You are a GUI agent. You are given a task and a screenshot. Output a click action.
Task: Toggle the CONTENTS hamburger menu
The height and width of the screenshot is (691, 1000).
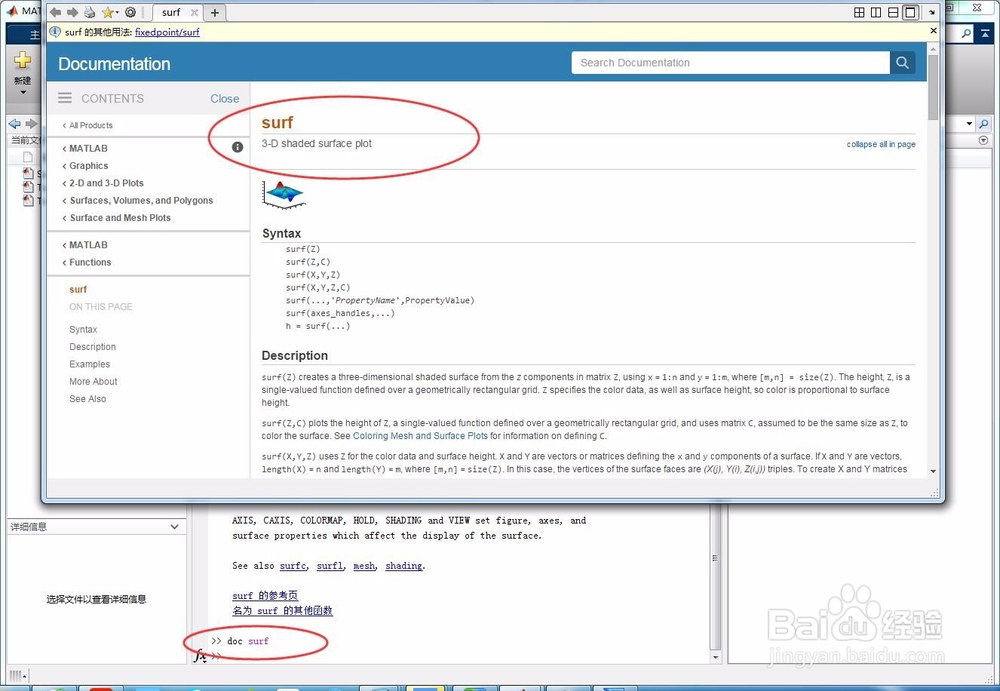(65, 98)
